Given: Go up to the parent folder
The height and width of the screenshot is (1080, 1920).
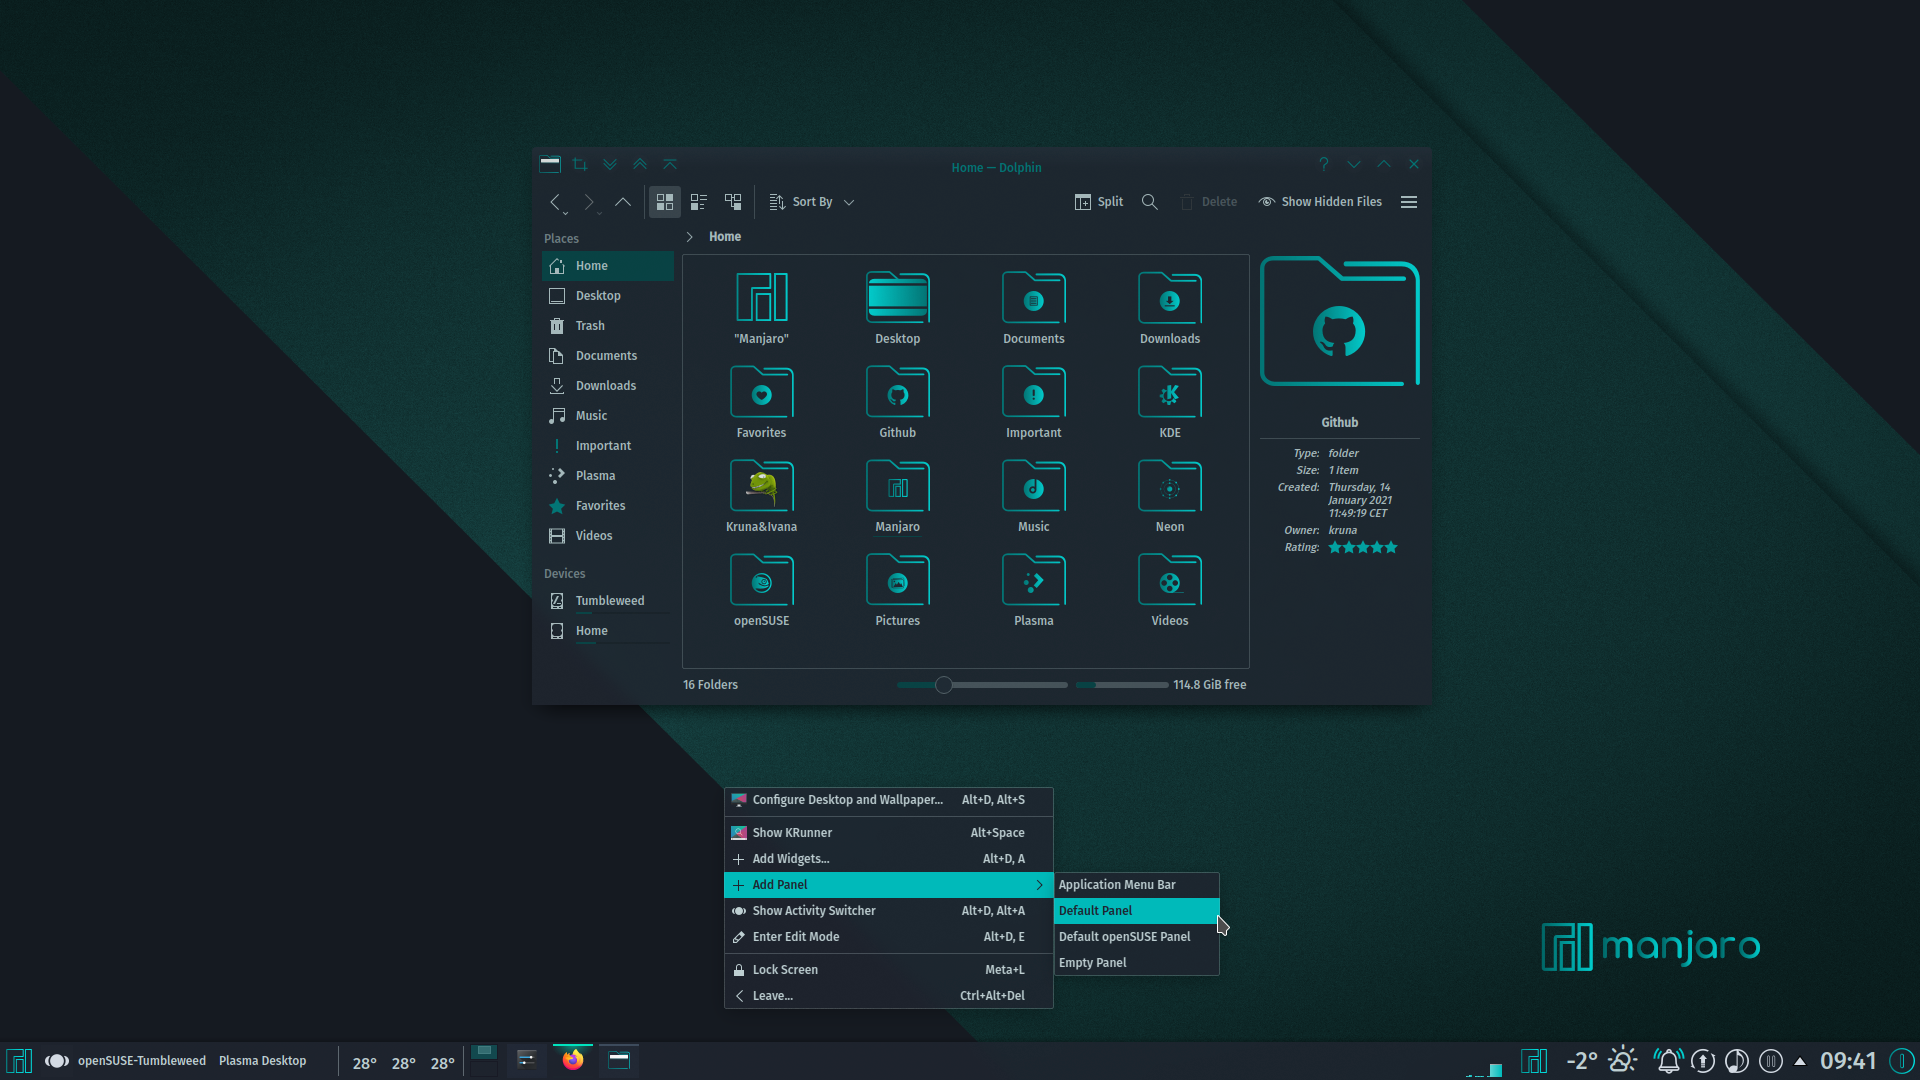Looking at the screenshot, I should 623,202.
